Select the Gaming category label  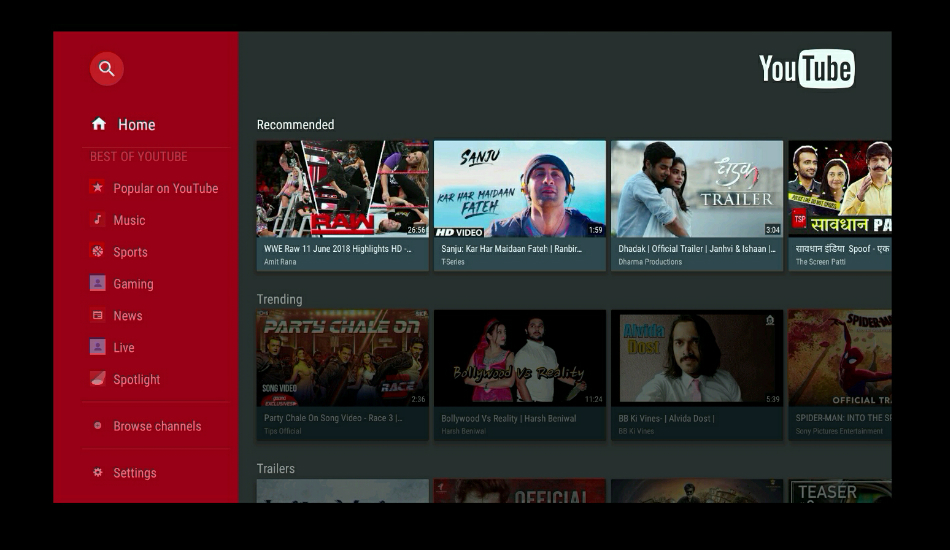pyautogui.click(x=133, y=284)
